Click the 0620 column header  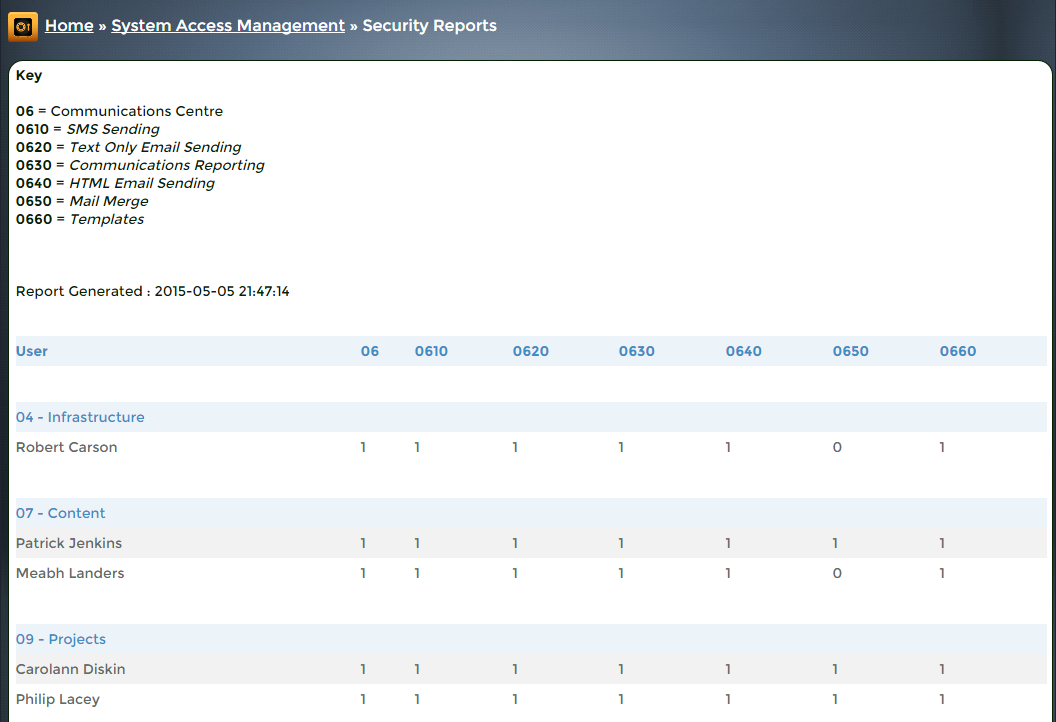point(530,351)
